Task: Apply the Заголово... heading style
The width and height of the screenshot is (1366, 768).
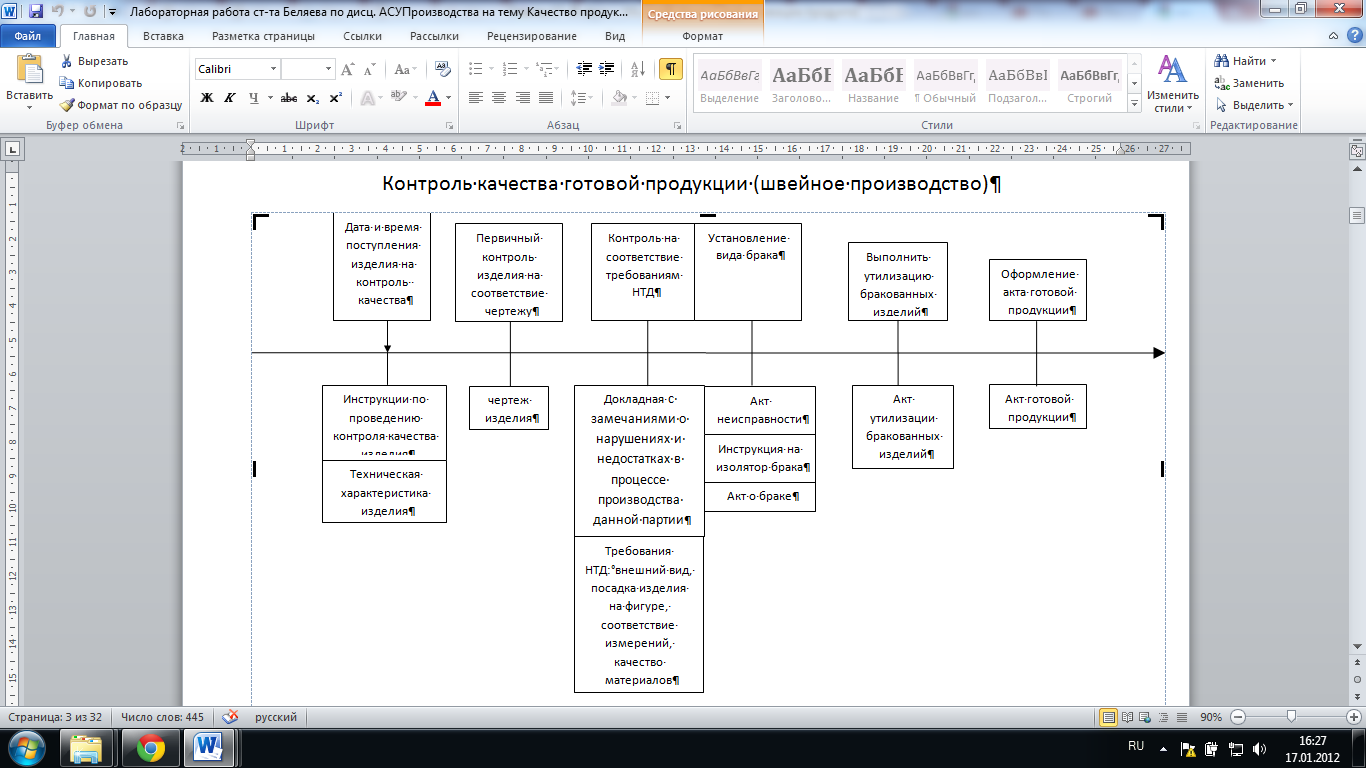Action: click(801, 83)
